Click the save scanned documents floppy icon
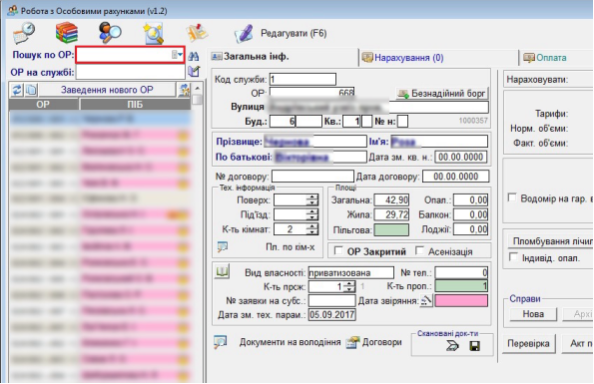 (x=474, y=345)
